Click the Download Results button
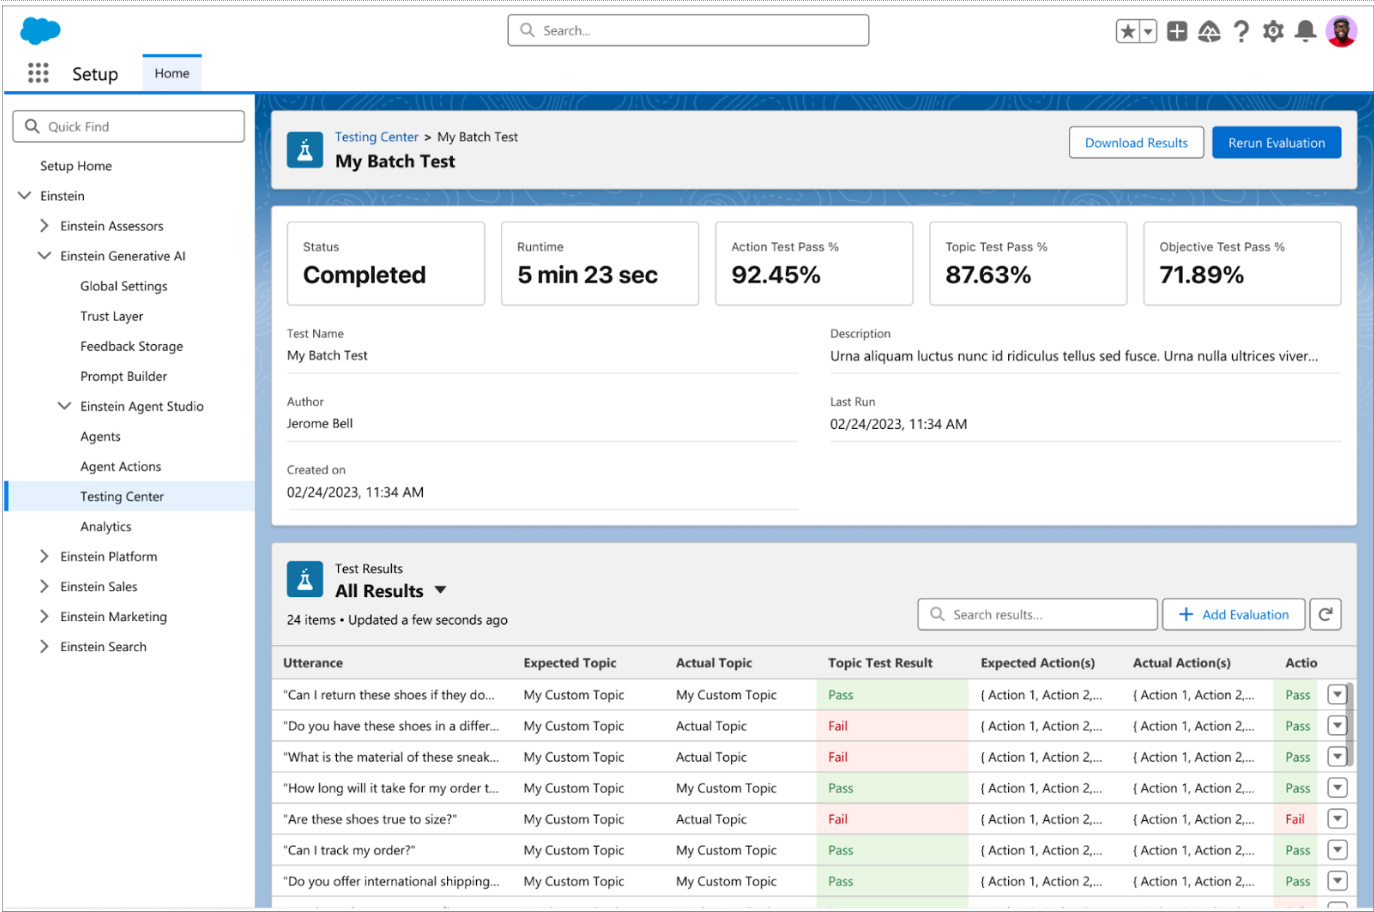 pyautogui.click(x=1136, y=143)
